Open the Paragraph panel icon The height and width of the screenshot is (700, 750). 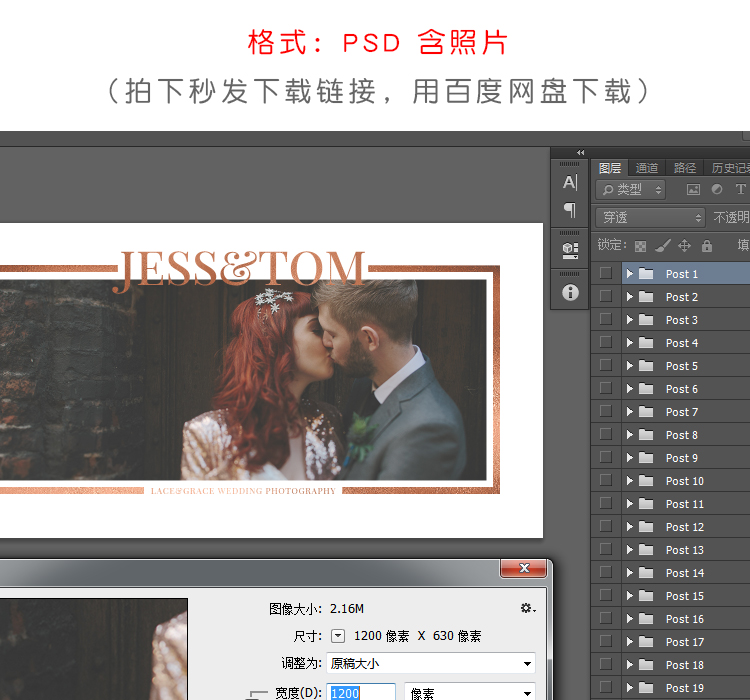pos(570,210)
